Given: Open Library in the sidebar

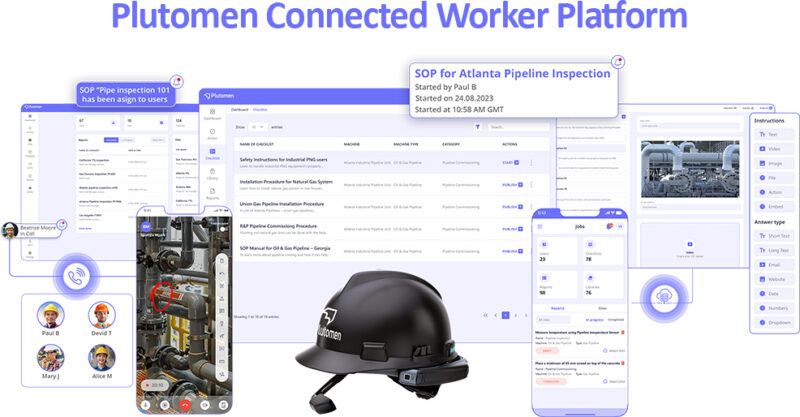Looking at the screenshot, I should [212, 174].
